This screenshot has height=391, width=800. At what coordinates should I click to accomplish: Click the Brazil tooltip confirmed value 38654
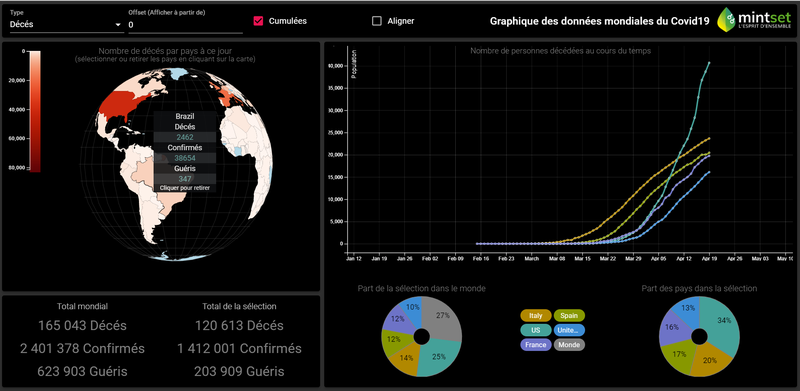point(185,158)
